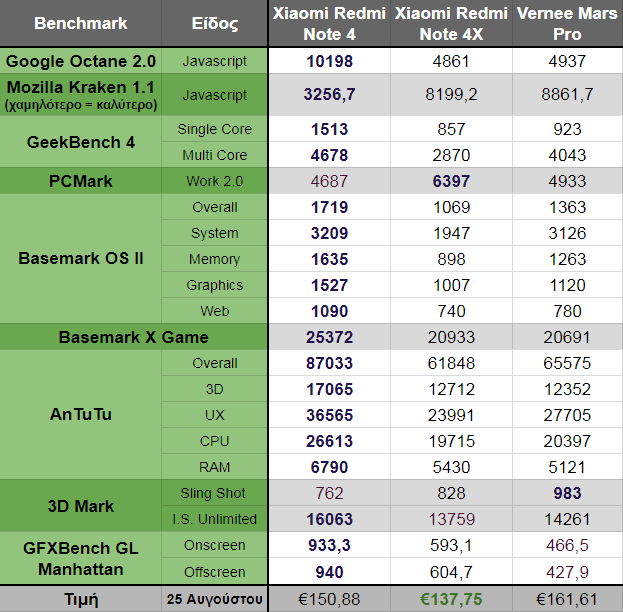Click the Google Octane 2.0 row label
This screenshot has height=612, width=623.
coord(81,61)
